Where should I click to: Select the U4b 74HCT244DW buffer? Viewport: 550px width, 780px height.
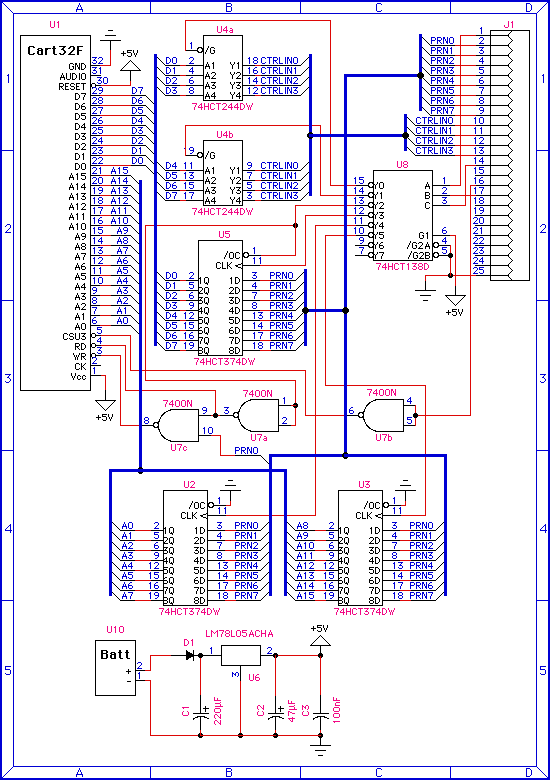tap(223, 173)
